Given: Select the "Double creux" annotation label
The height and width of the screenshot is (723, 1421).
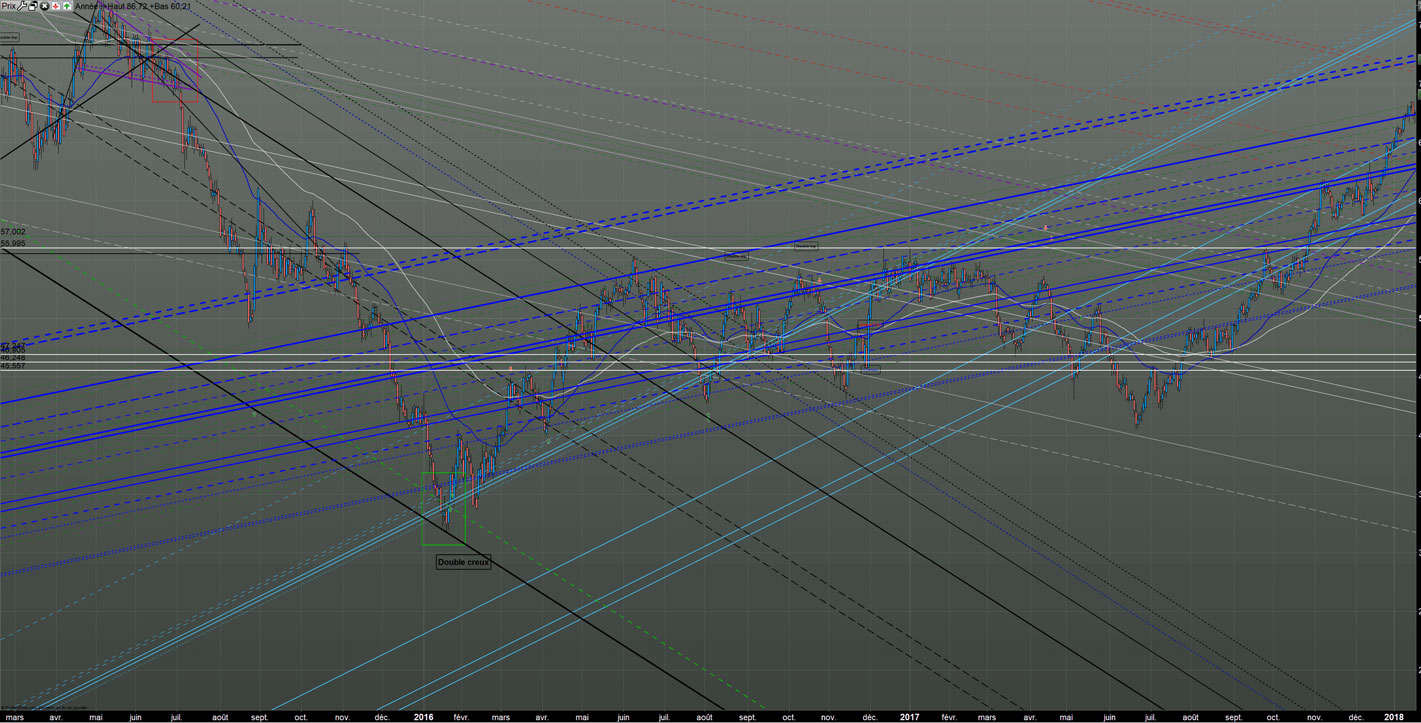Looking at the screenshot, I should coord(464,562).
